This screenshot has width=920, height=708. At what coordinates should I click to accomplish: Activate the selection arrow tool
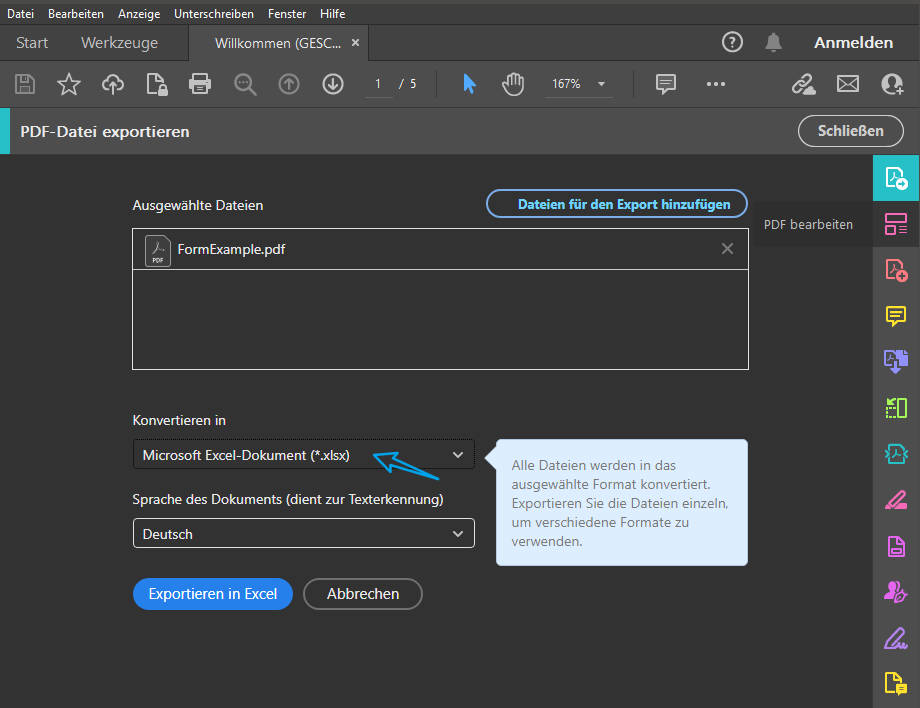tap(469, 84)
